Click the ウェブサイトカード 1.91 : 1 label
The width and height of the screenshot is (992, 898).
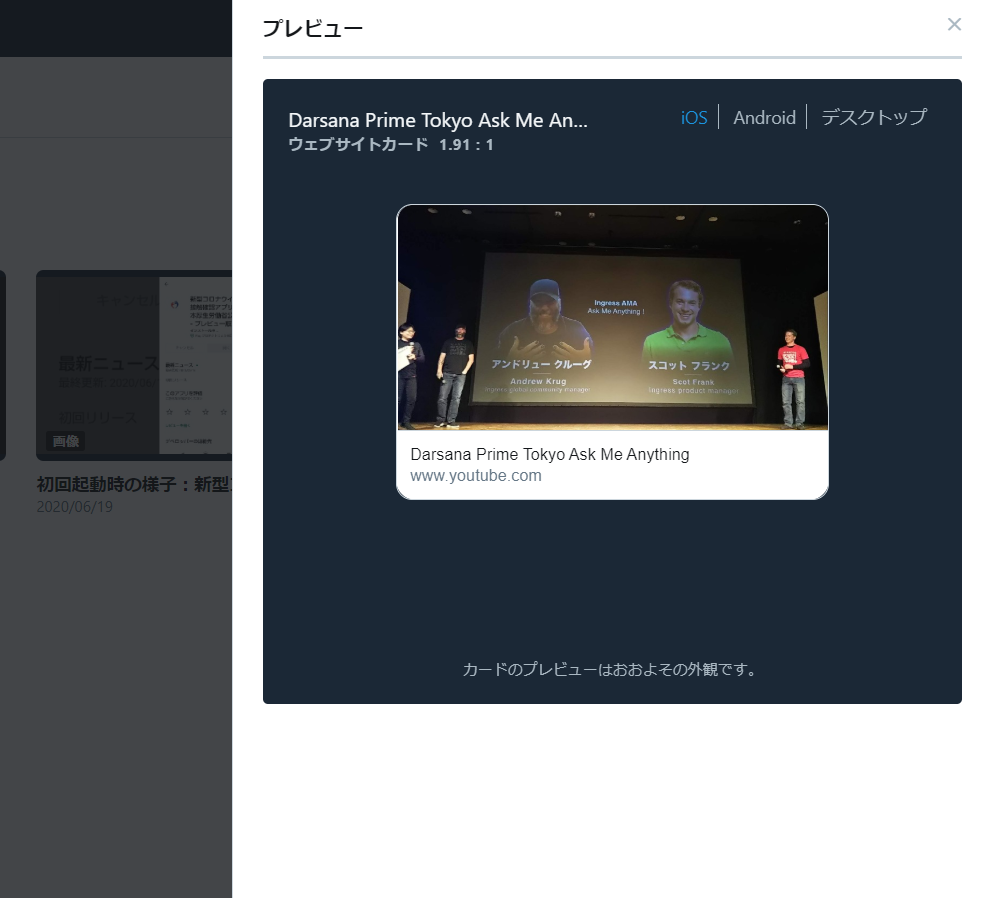pyautogui.click(x=390, y=145)
